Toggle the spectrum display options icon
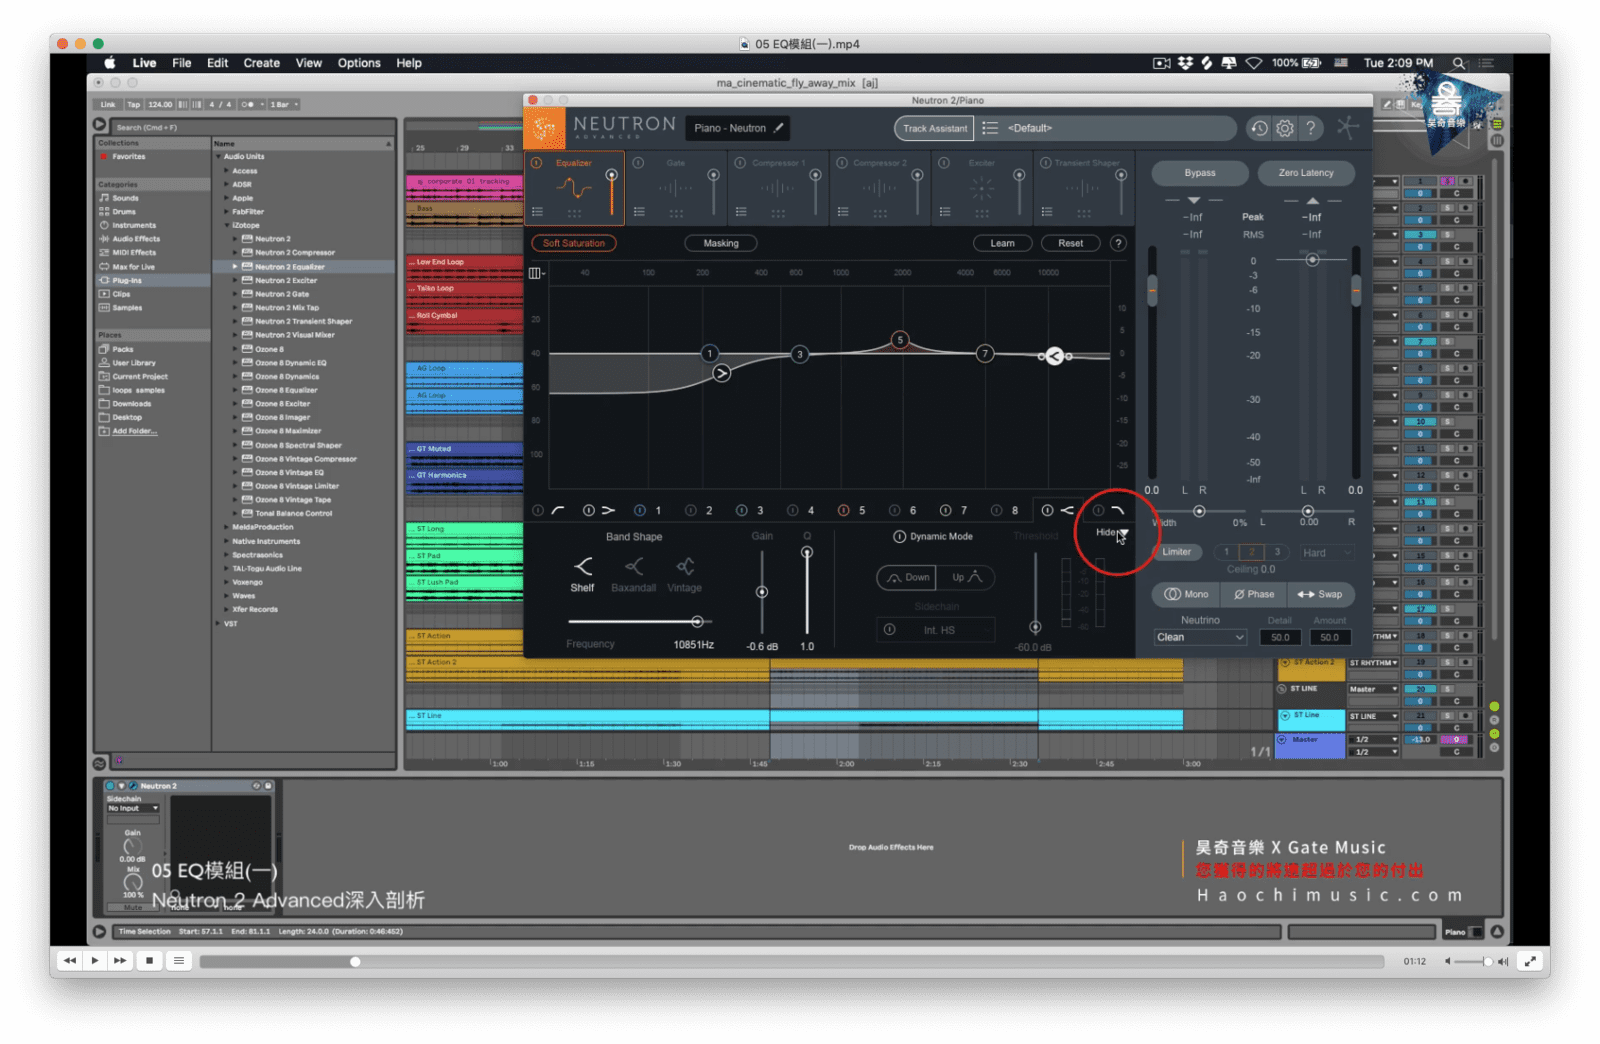This screenshot has width=1600, height=1044. point(535,273)
